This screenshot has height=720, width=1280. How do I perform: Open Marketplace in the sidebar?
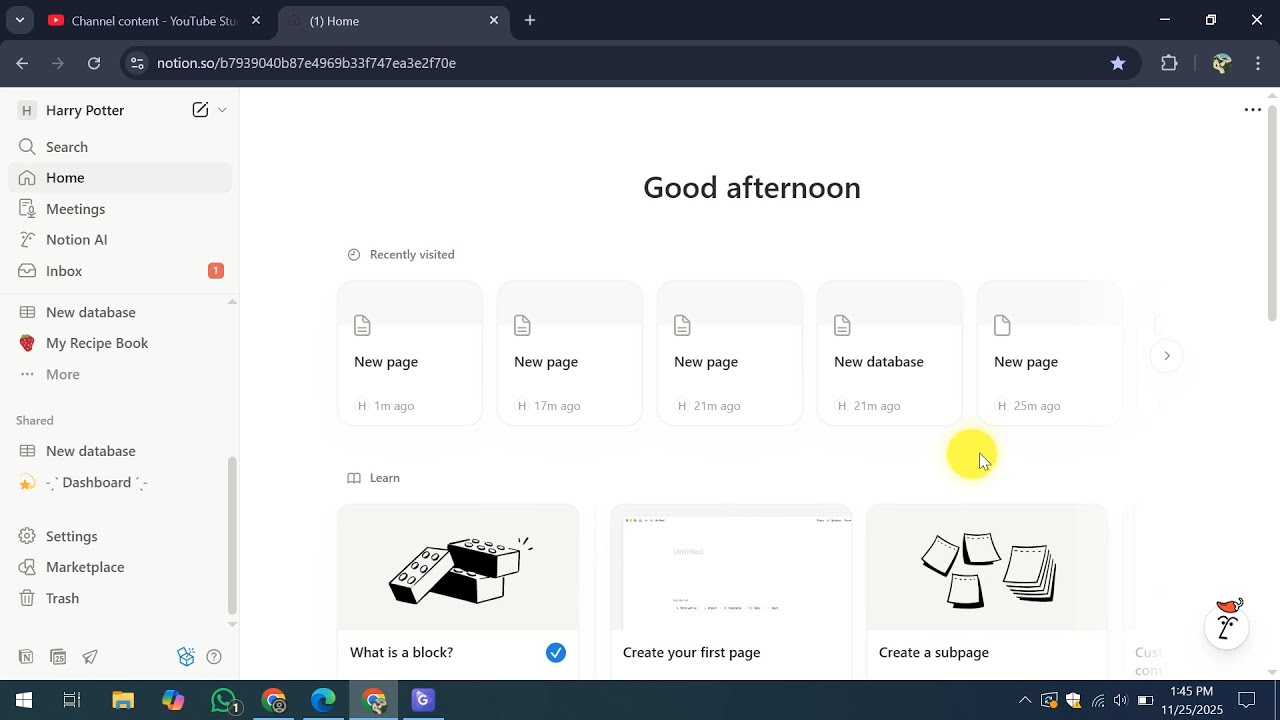(x=120, y=567)
